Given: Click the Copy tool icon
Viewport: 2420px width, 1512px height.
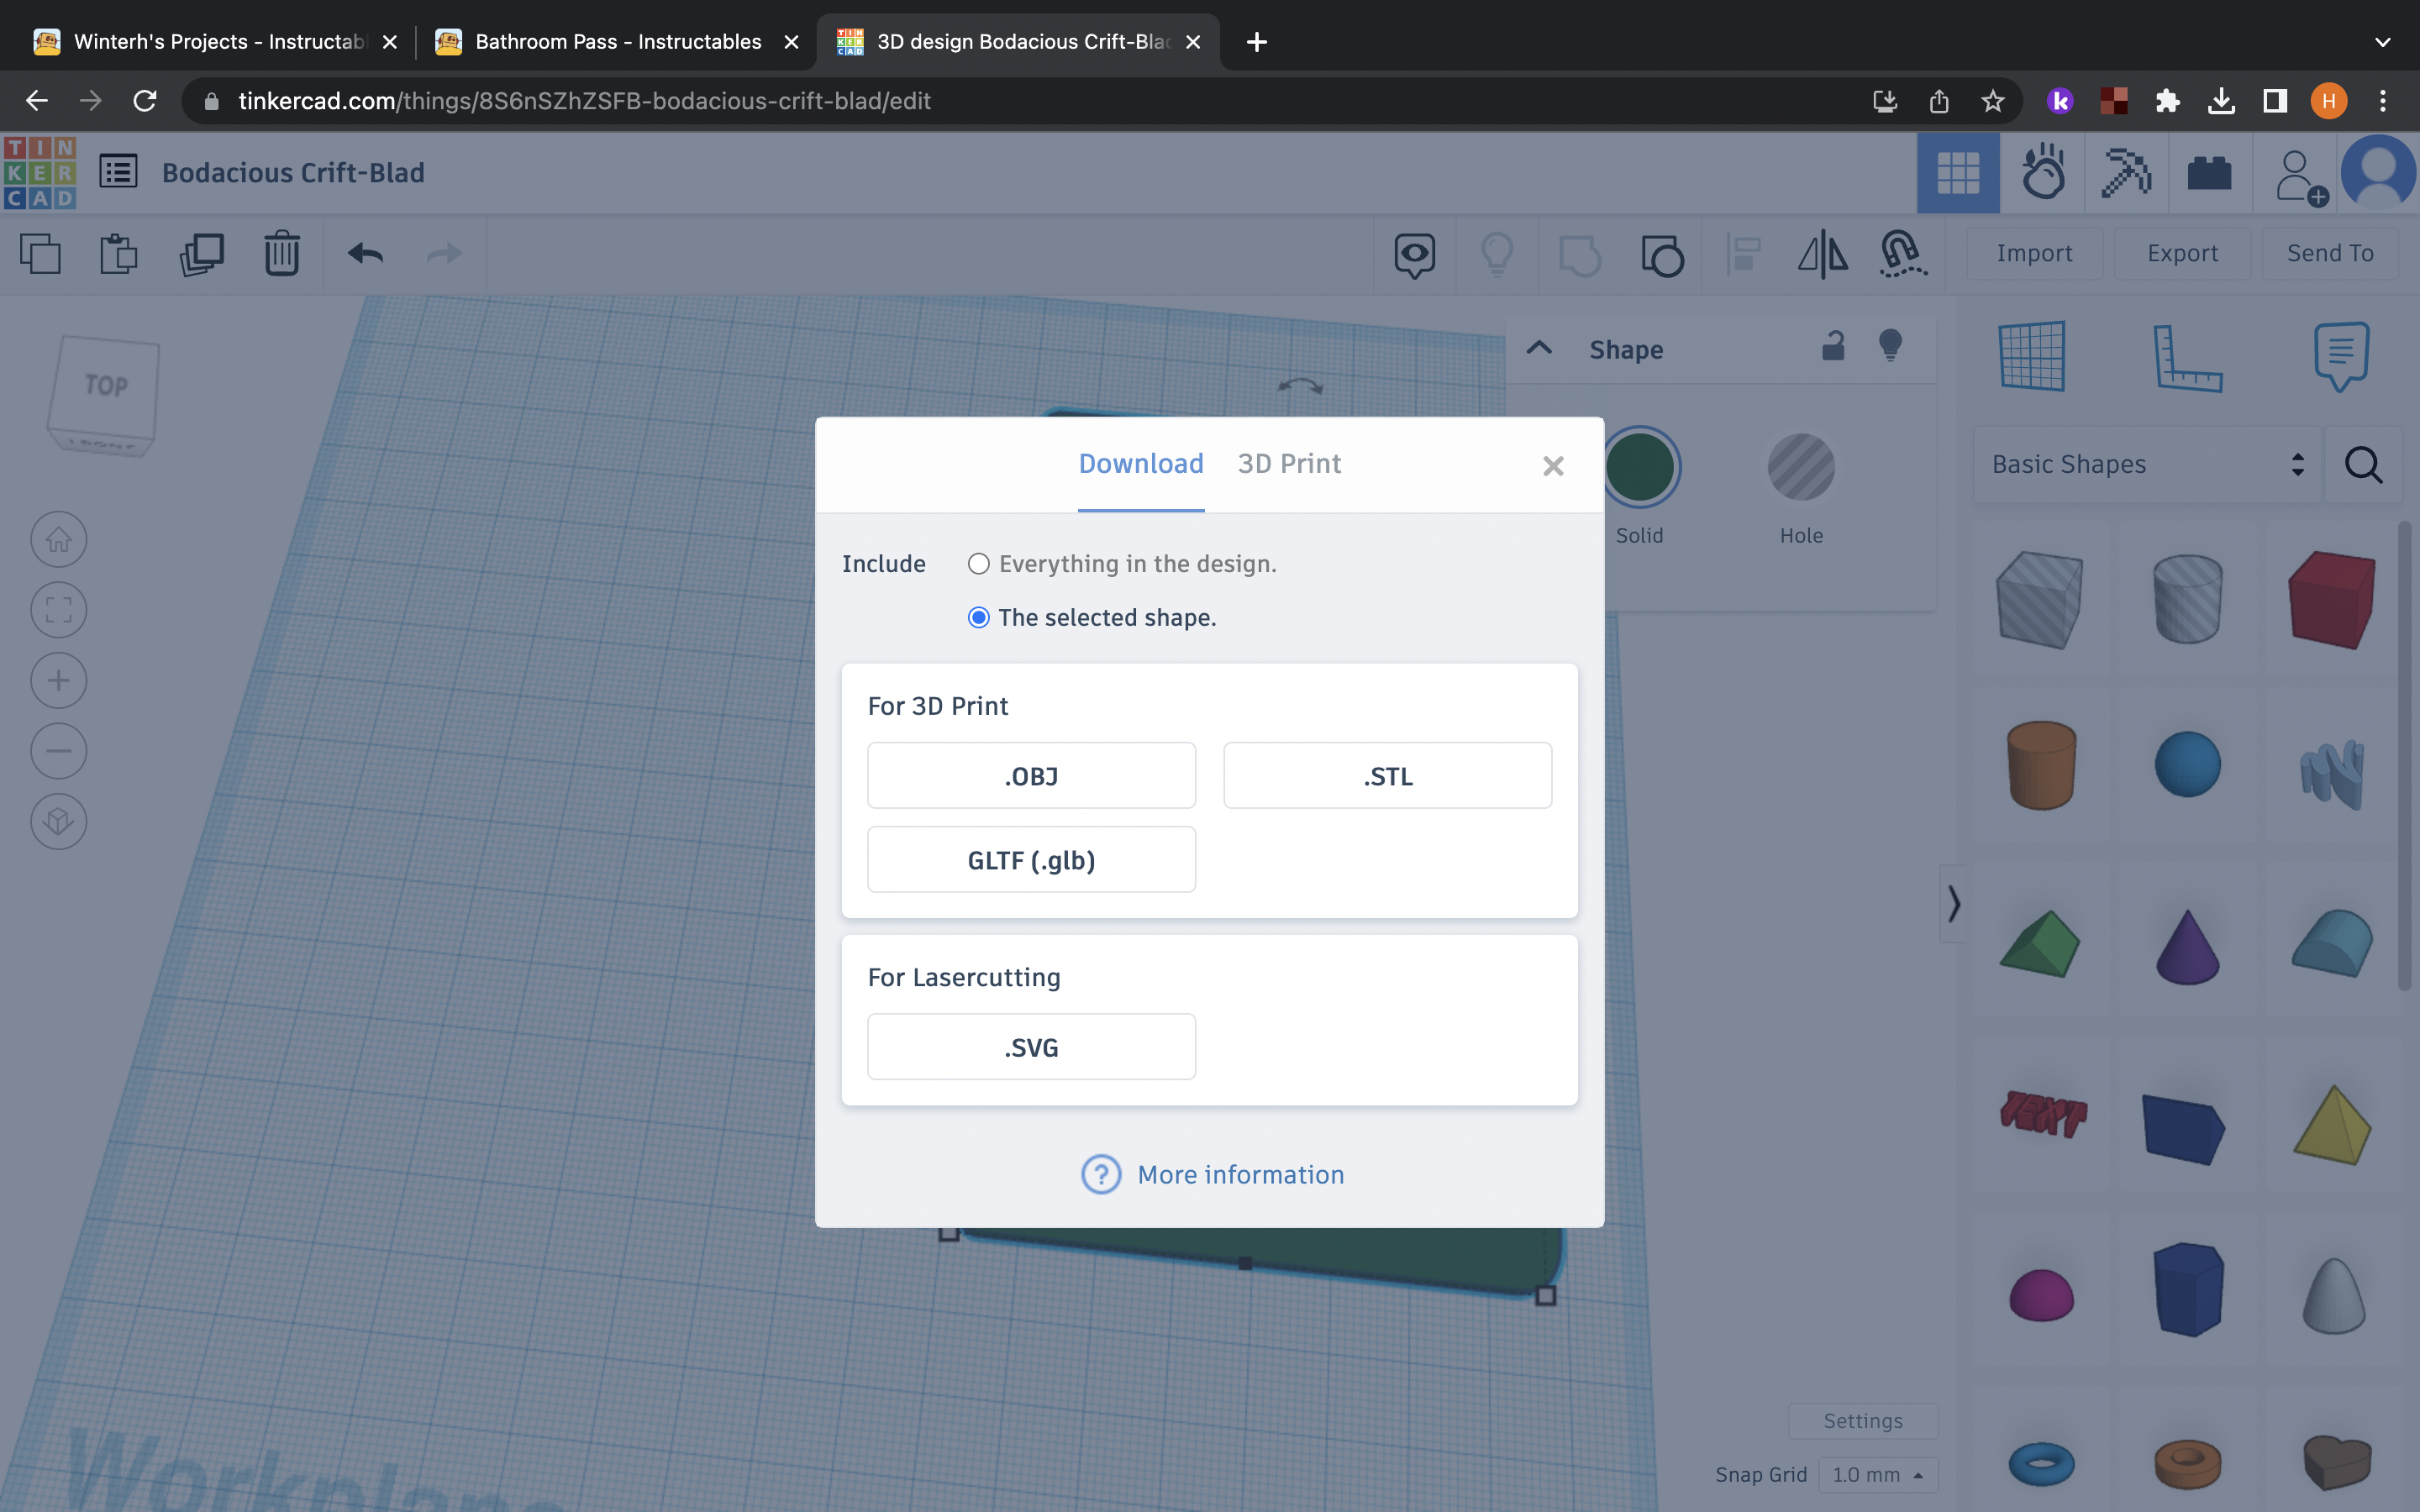Looking at the screenshot, I should (x=40, y=254).
